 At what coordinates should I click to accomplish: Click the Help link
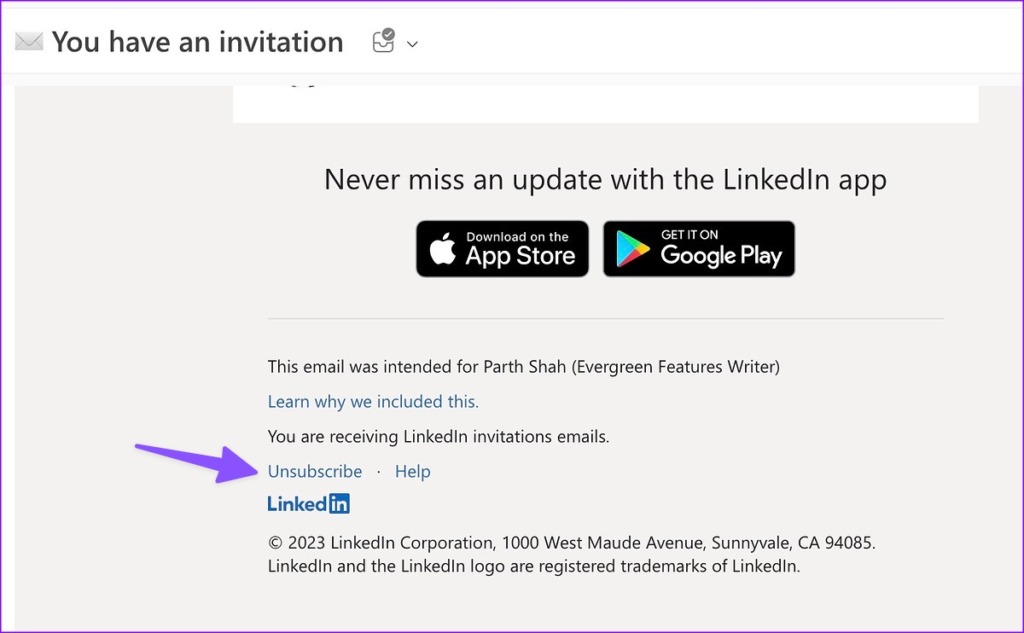(x=412, y=471)
